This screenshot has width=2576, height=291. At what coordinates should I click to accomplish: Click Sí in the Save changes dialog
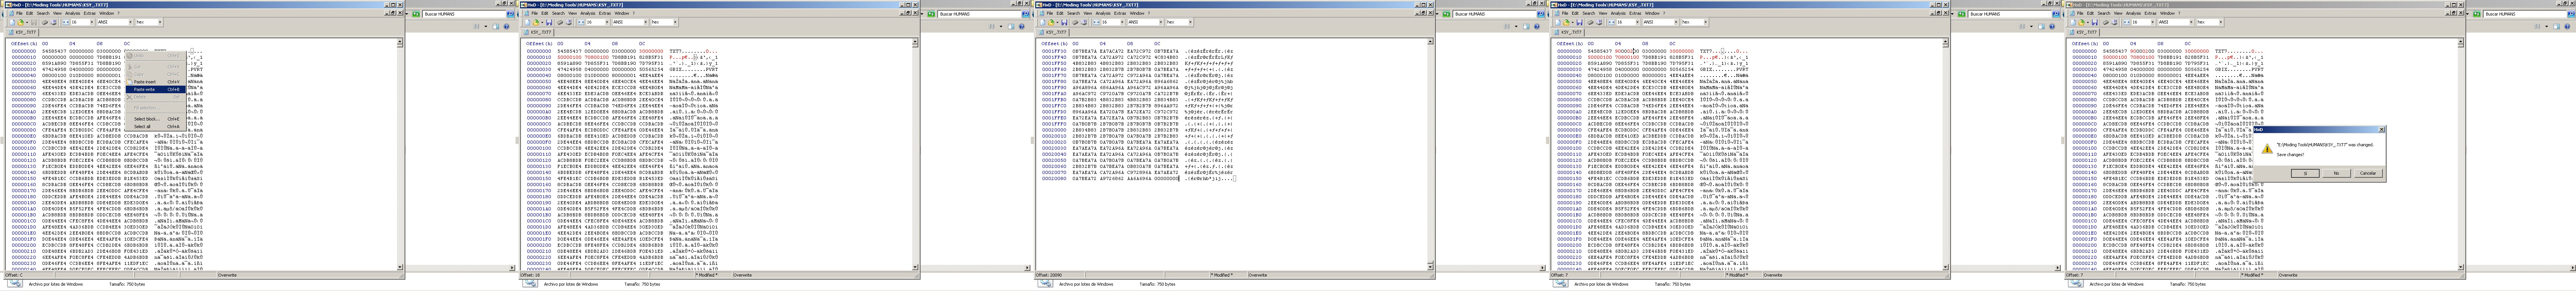[x=2305, y=173]
